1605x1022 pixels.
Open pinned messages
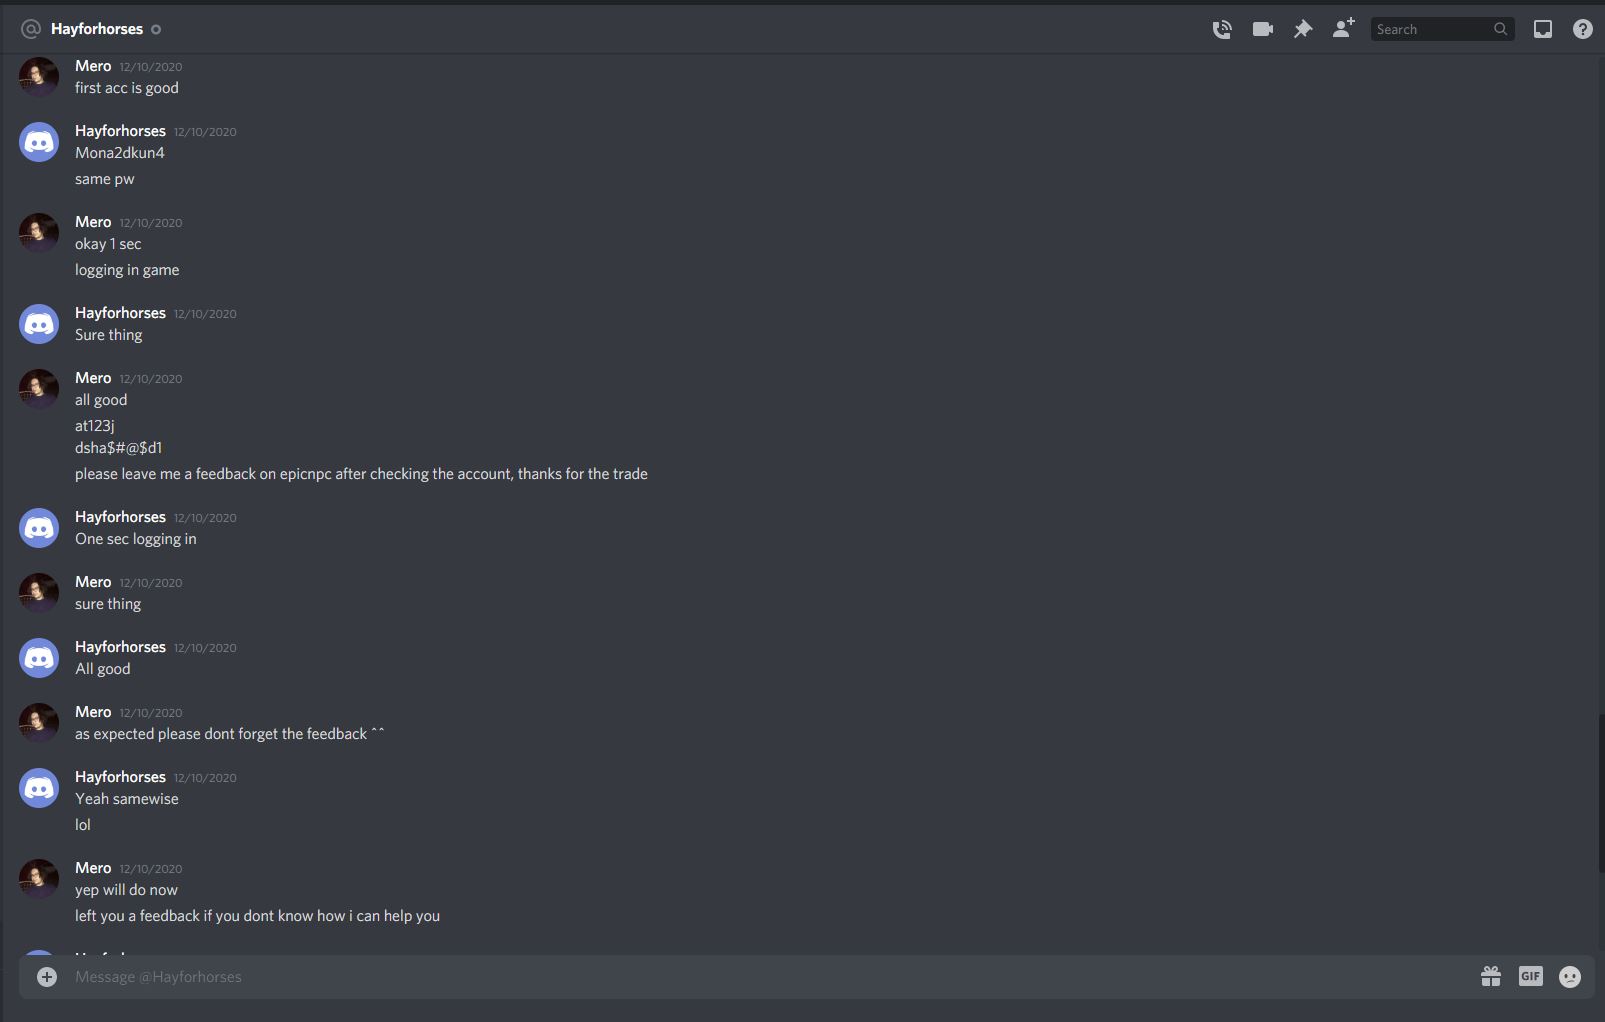(1303, 29)
